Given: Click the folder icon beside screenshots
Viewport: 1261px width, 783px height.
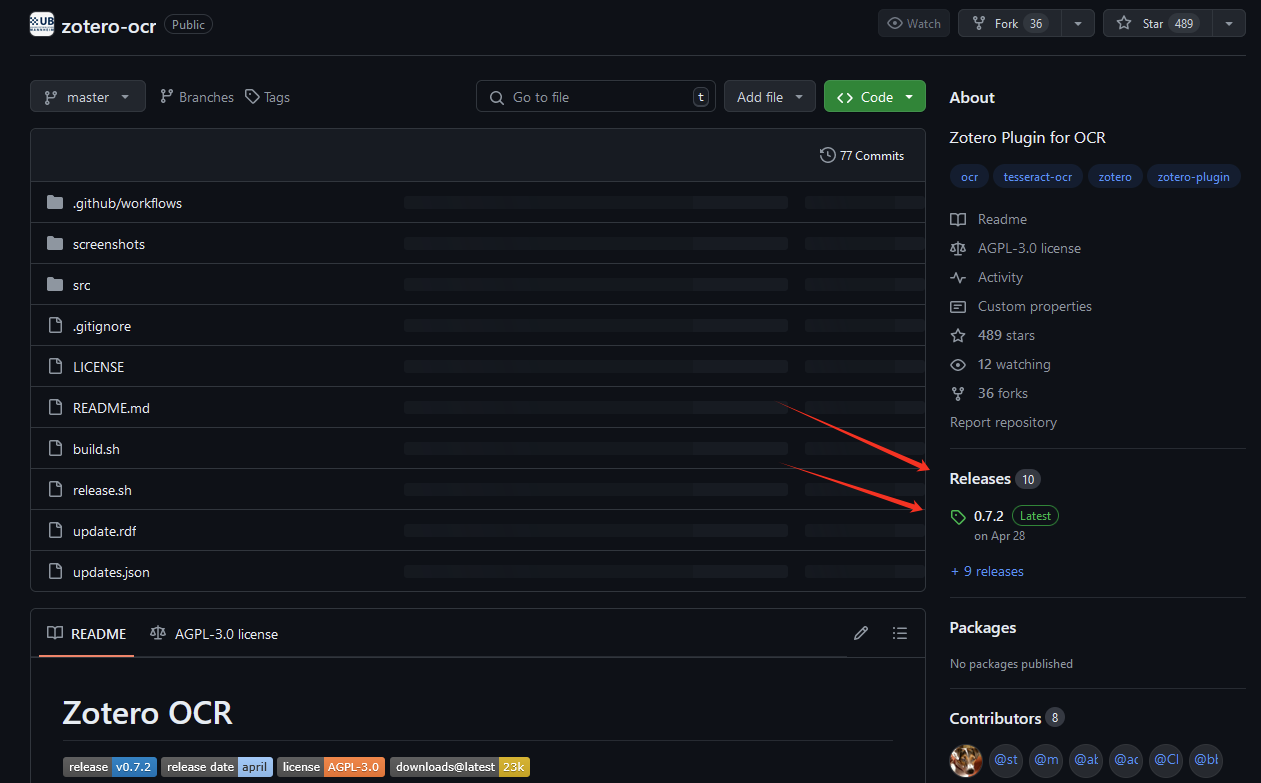Looking at the screenshot, I should pyautogui.click(x=55, y=244).
